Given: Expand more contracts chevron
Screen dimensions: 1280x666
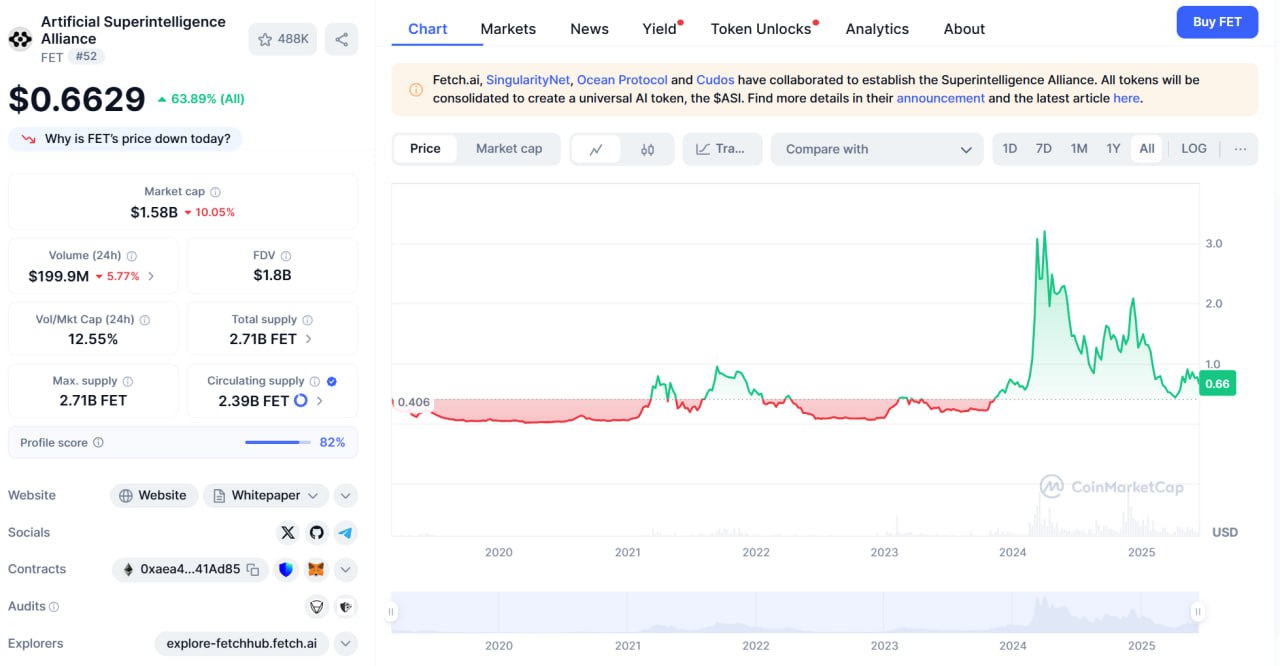Looking at the screenshot, I should 345,569.
